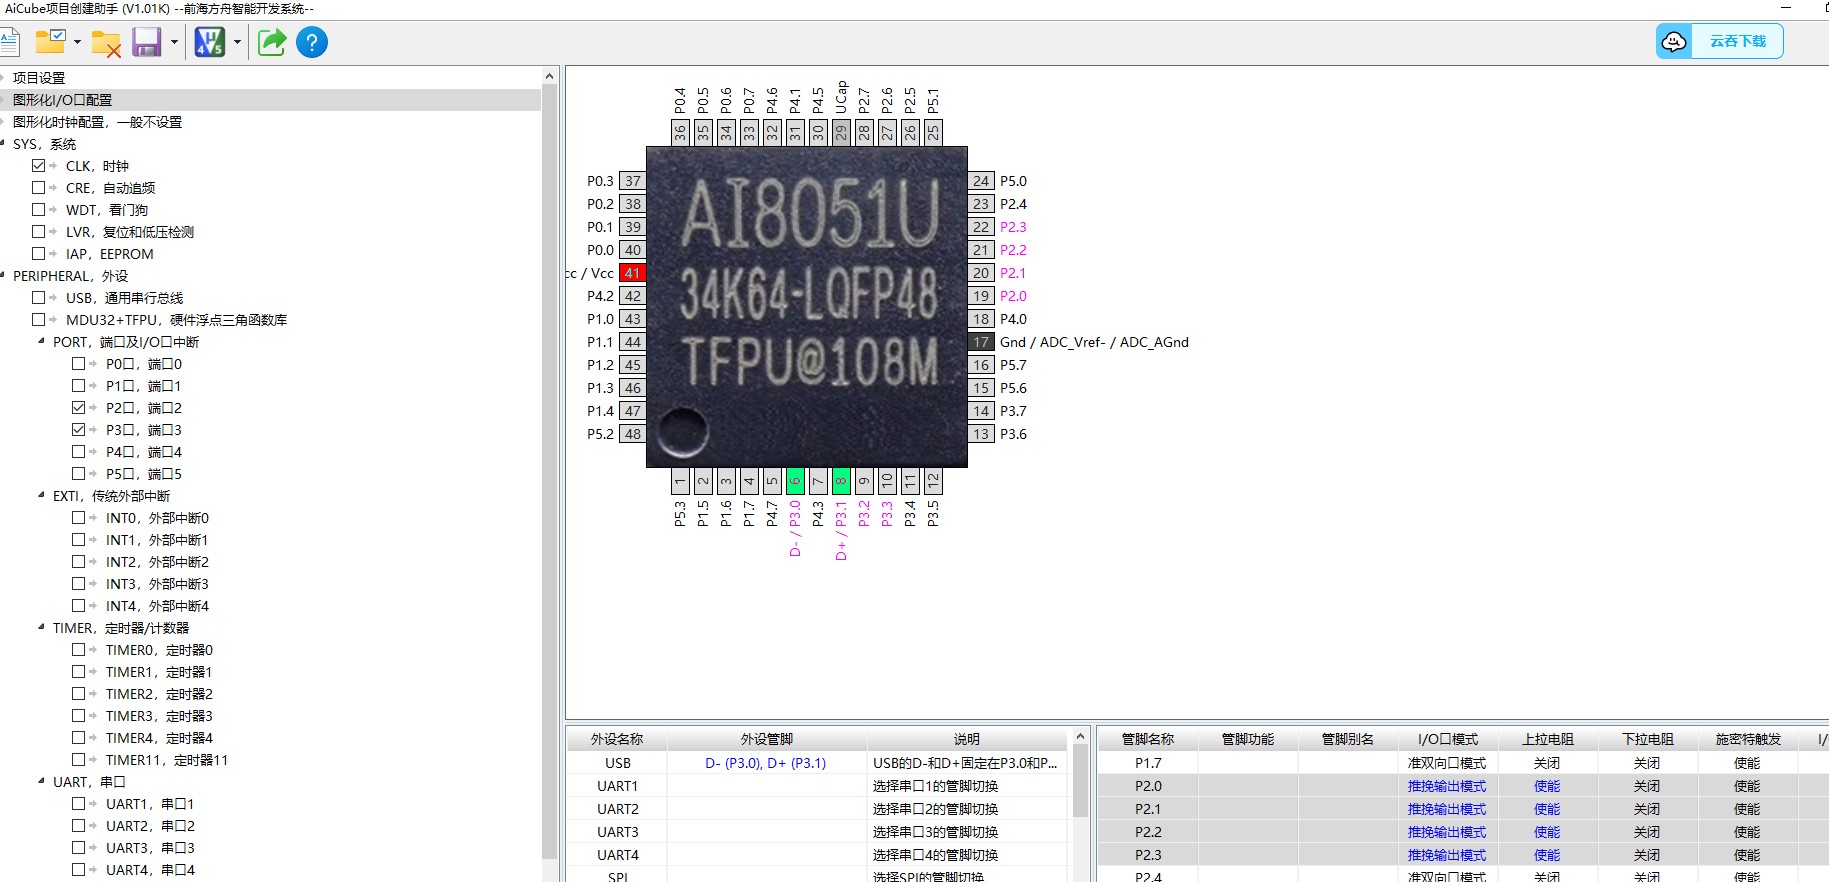Click the close project folder icon
The width and height of the screenshot is (1829, 882).
106,43
